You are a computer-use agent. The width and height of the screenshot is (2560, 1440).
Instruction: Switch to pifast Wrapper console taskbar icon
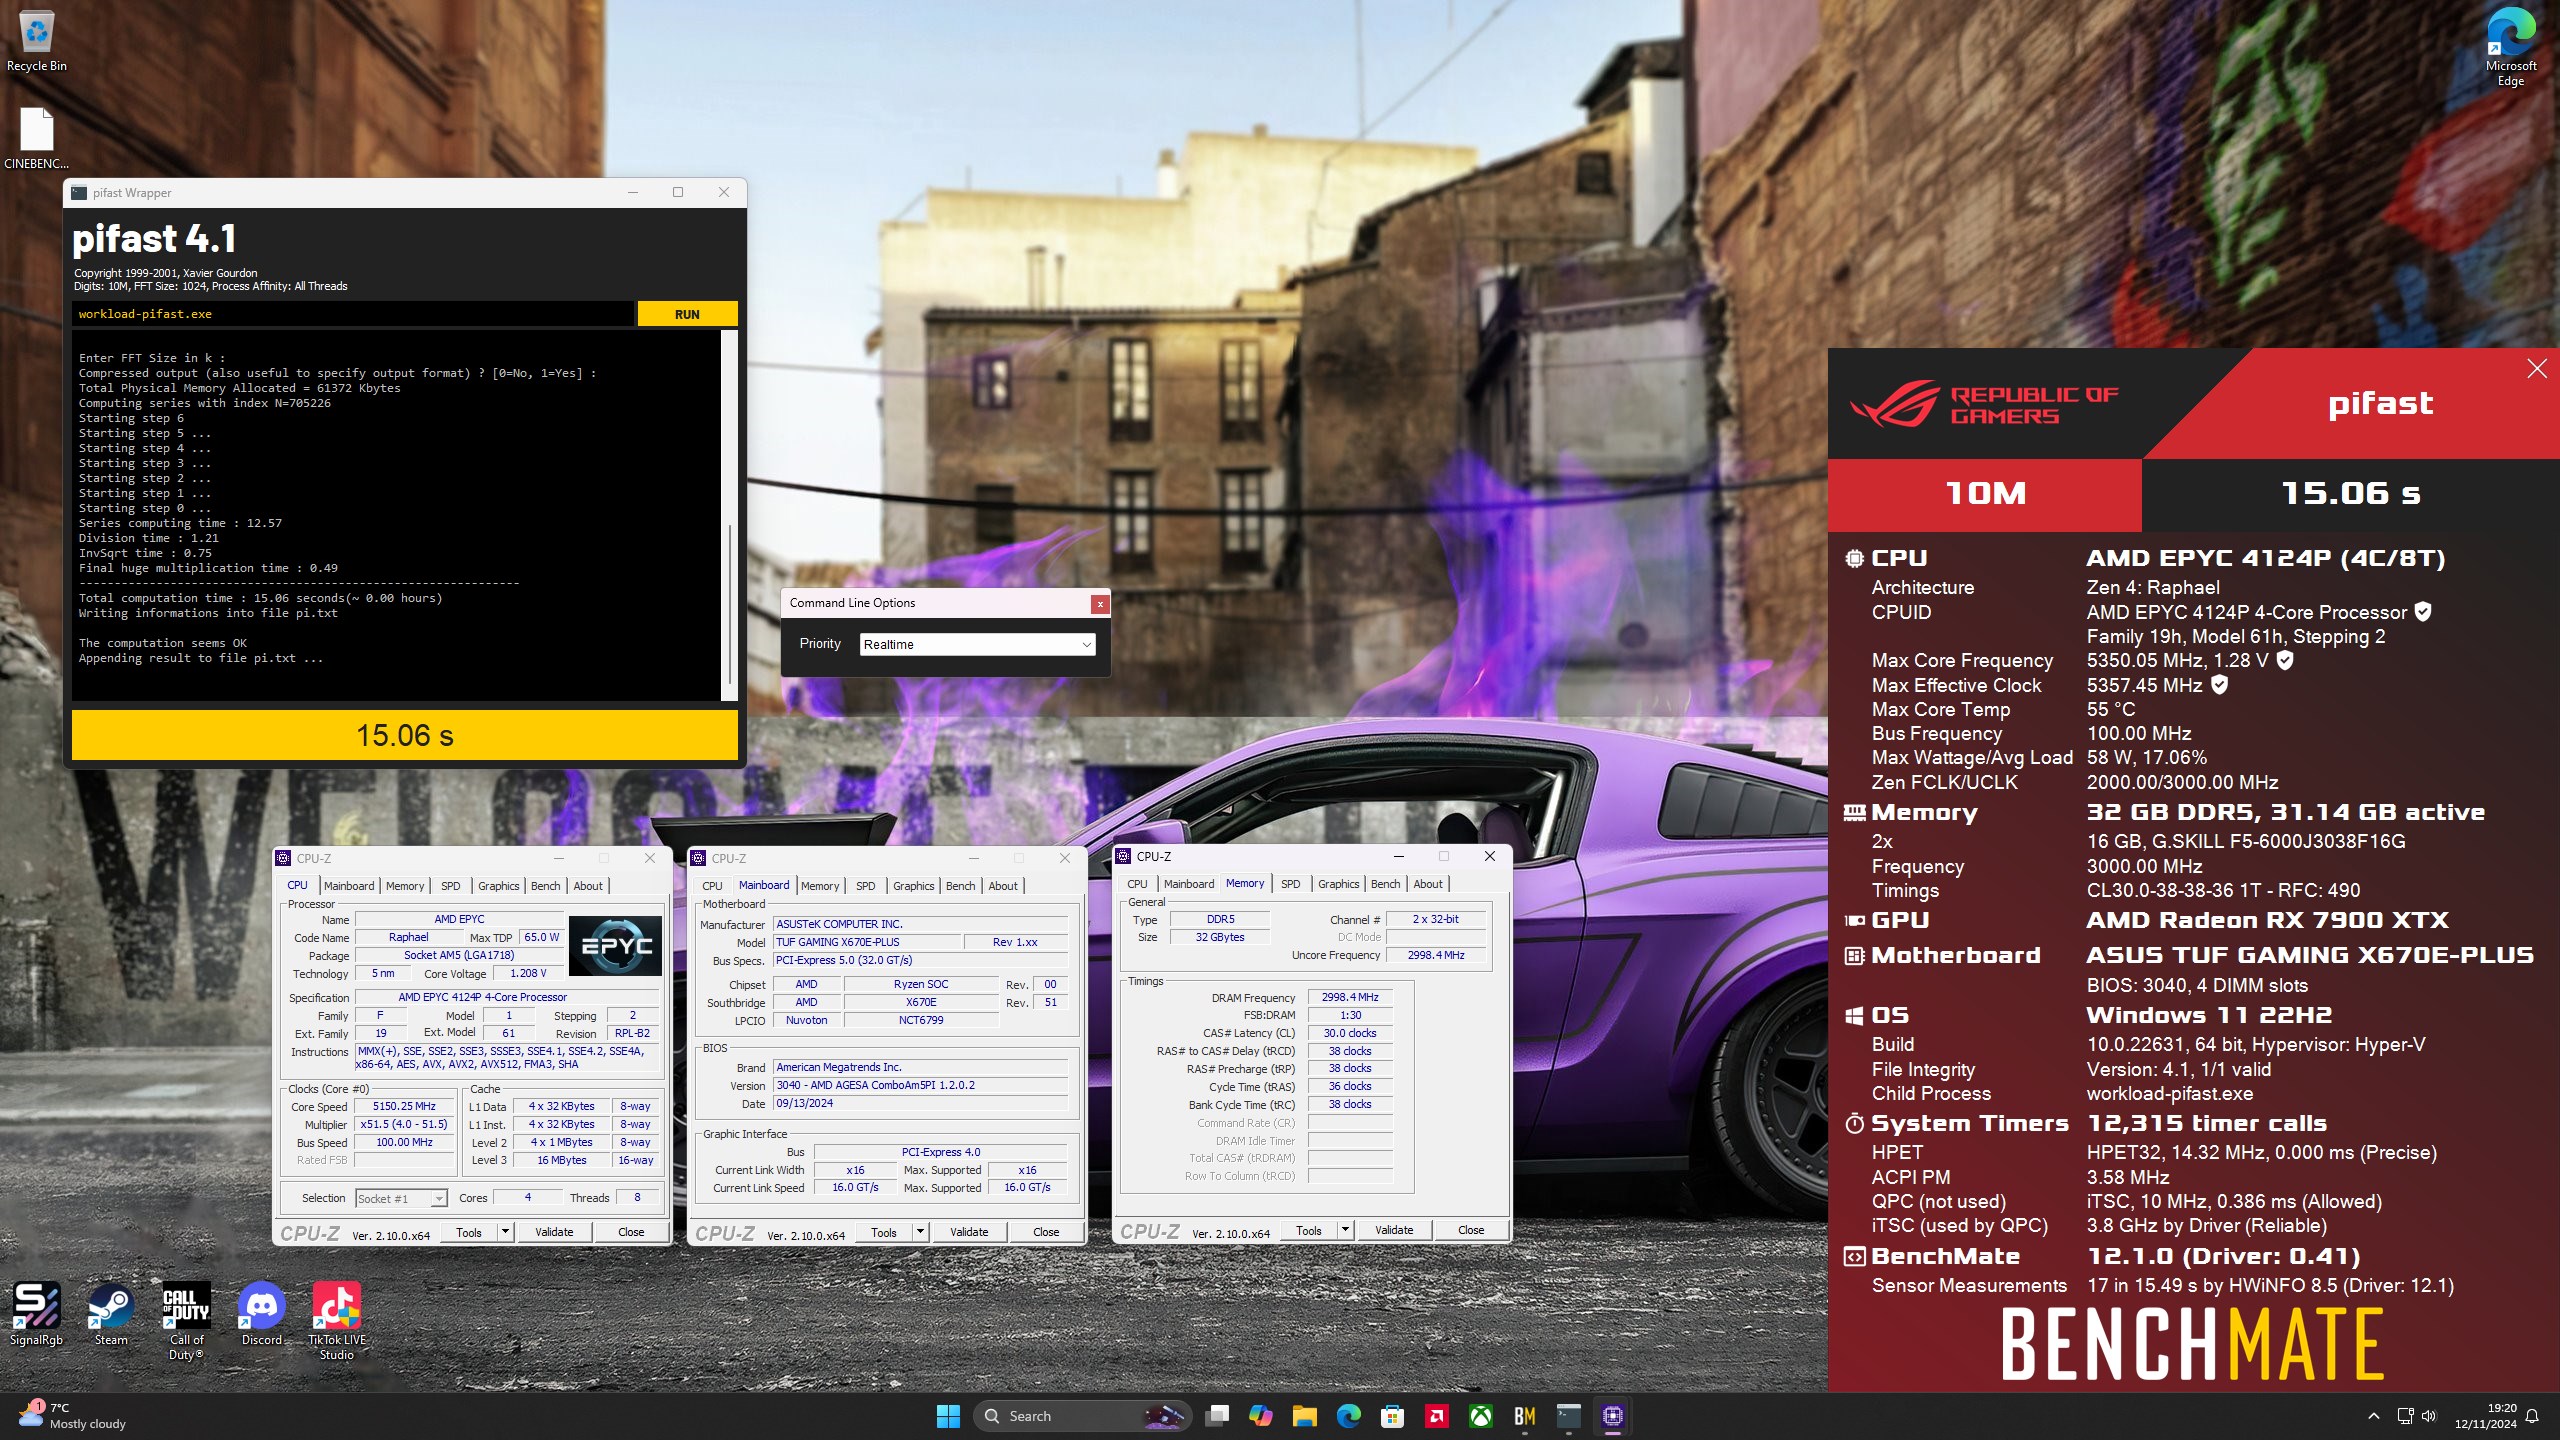tap(1568, 1416)
